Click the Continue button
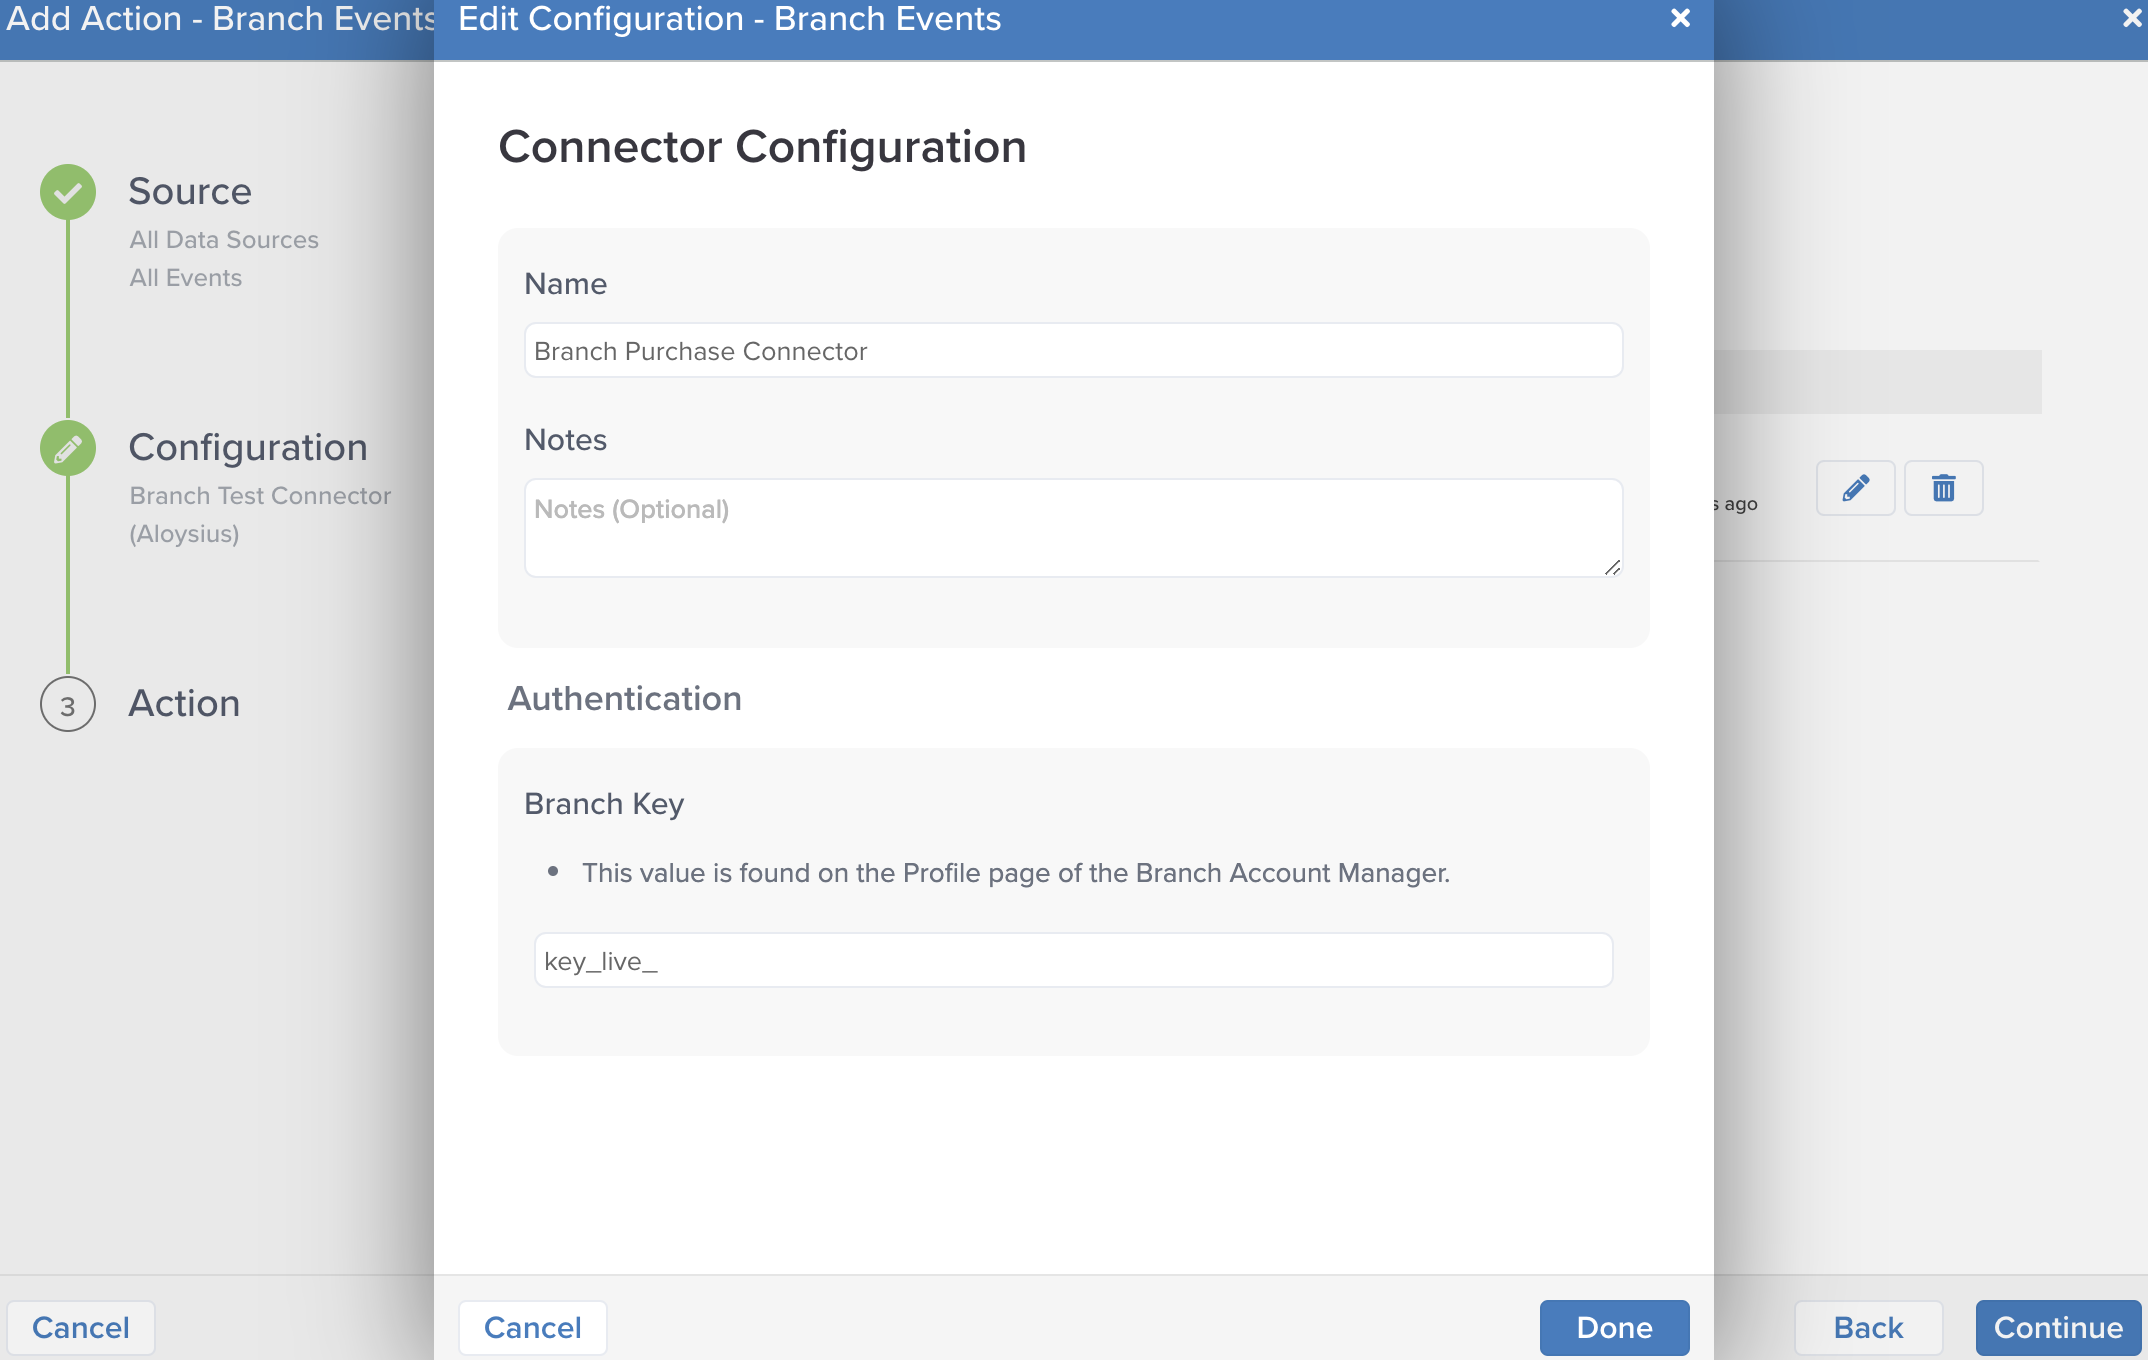2148x1360 pixels. click(2058, 1328)
